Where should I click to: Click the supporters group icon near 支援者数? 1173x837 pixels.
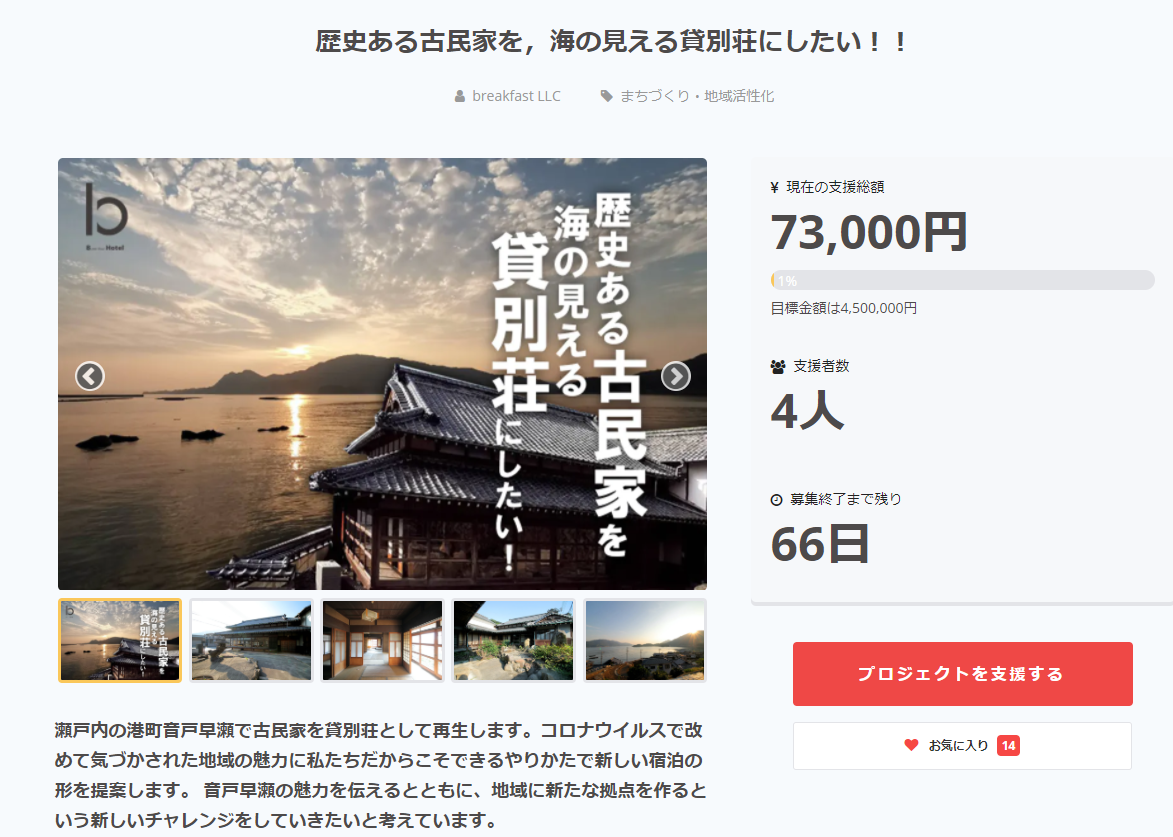click(x=778, y=367)
